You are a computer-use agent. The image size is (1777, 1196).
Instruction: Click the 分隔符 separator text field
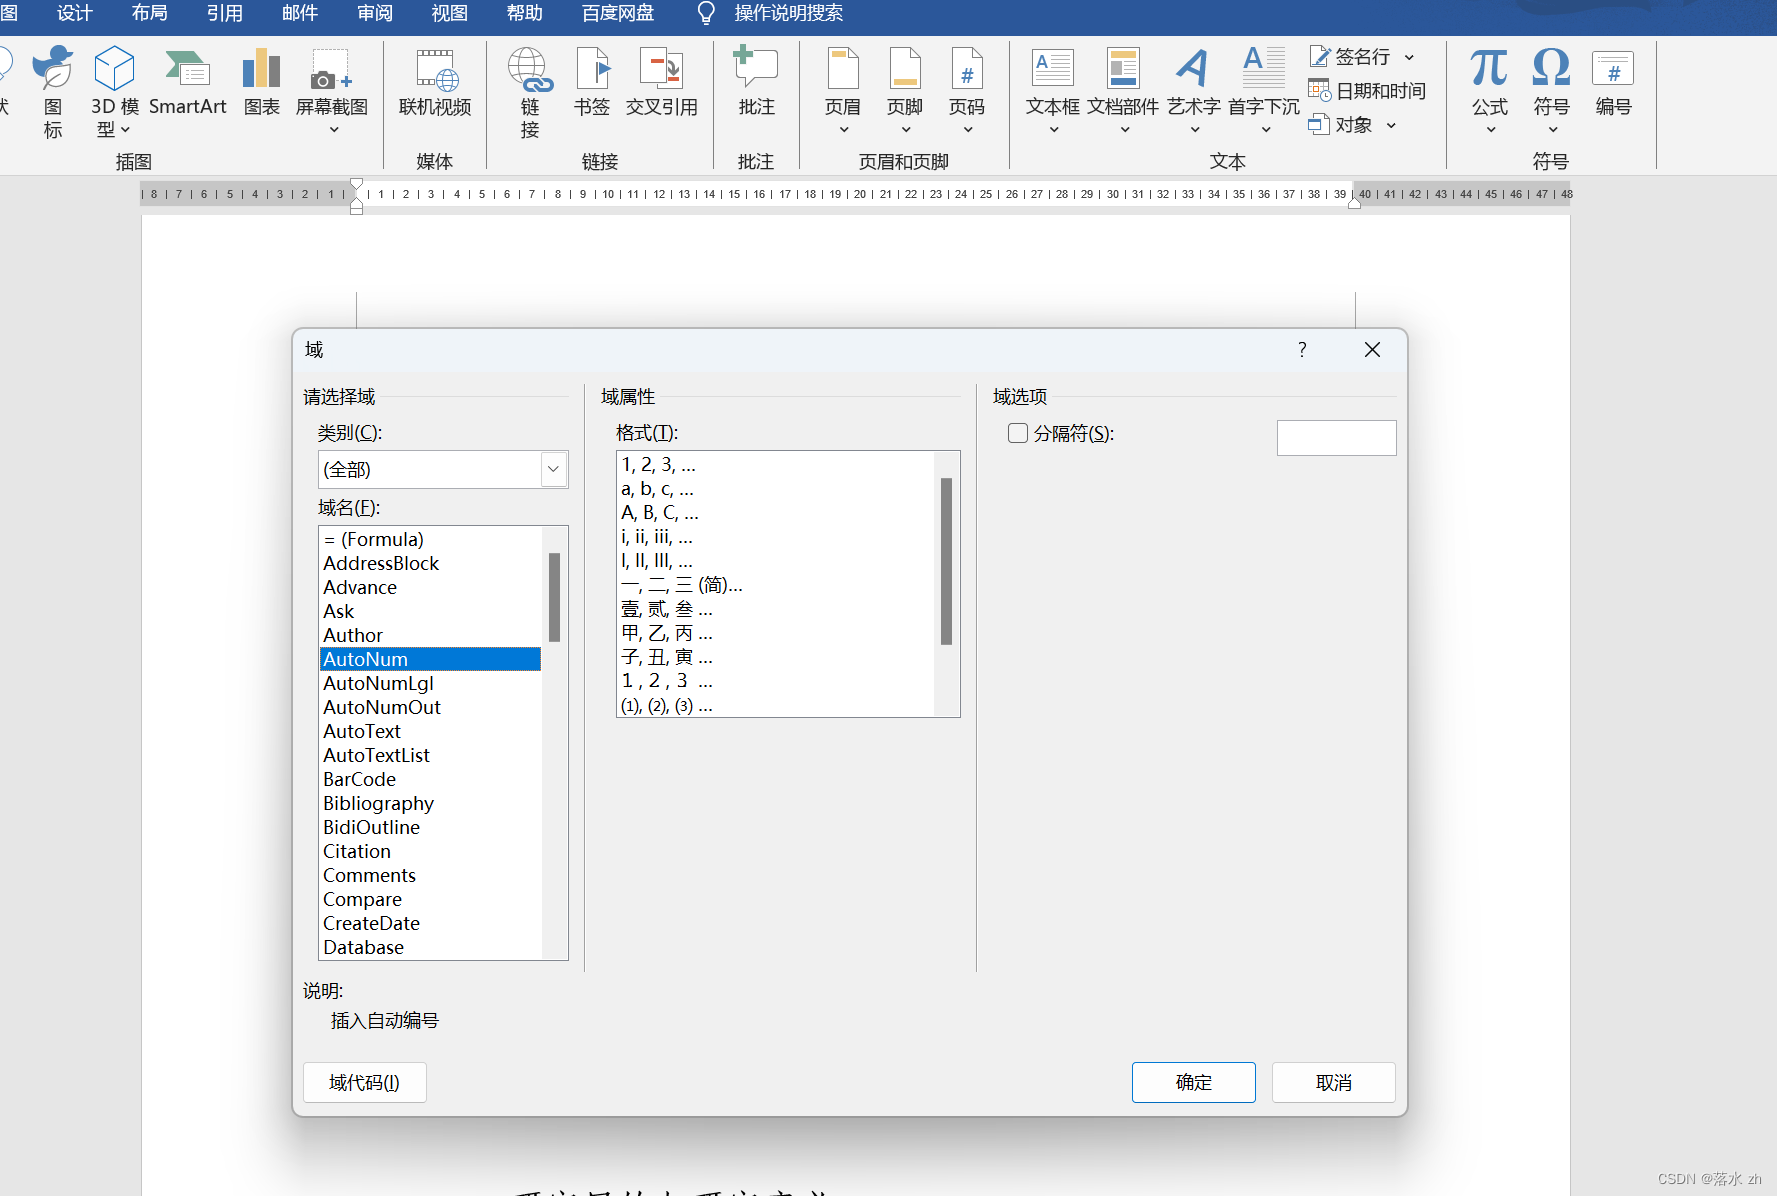click(1336, 437)
